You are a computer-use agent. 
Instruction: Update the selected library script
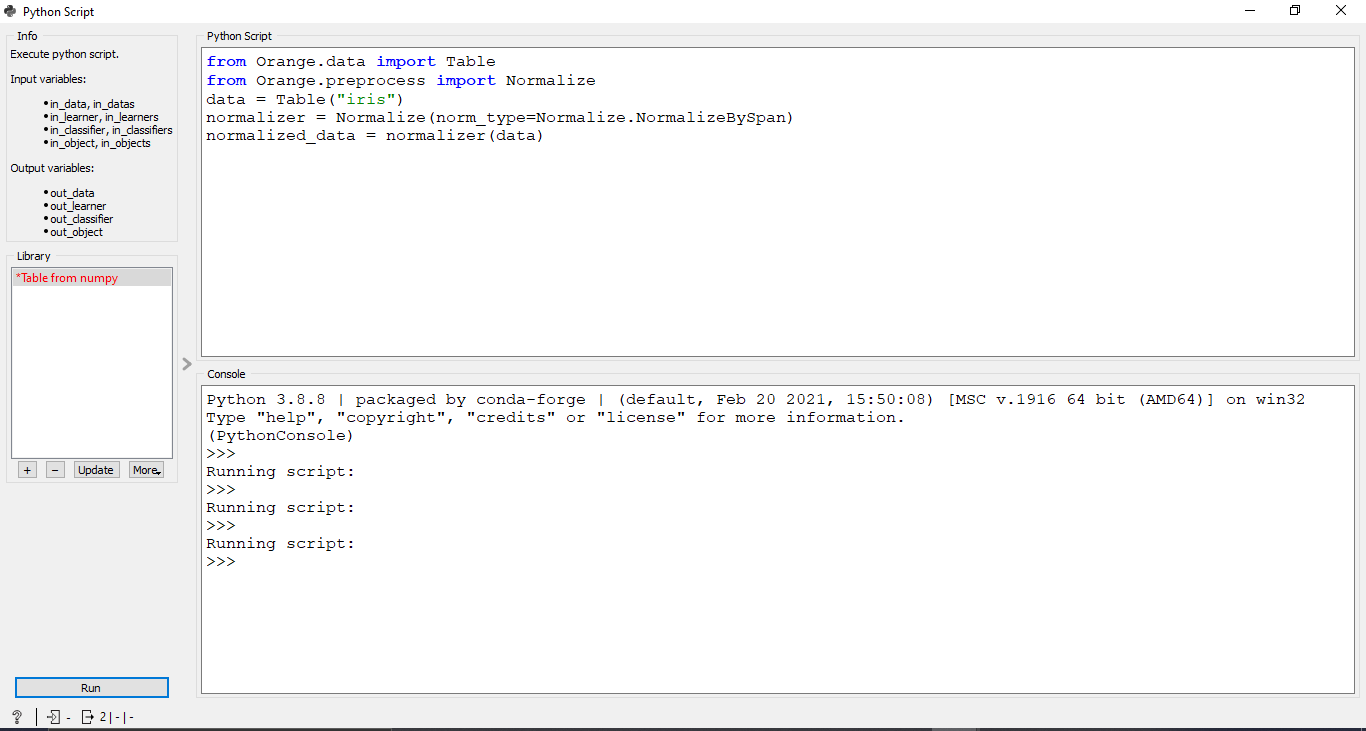(x=96, y=469)
